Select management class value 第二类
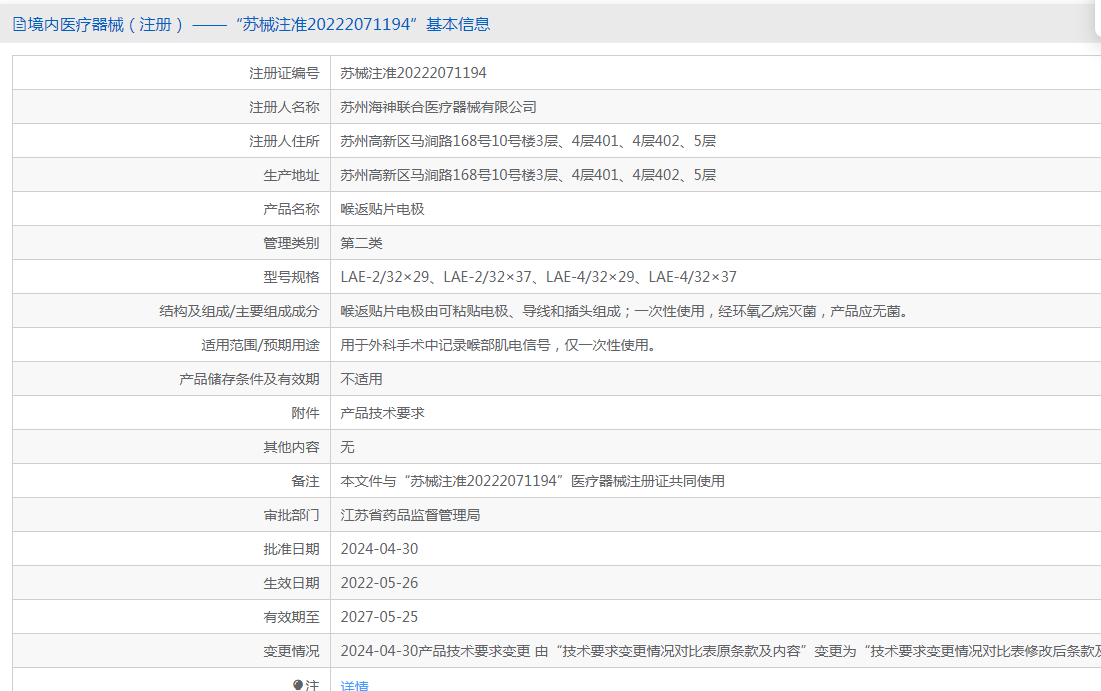The width and height of the screenshot is (1101, 691). coord(361,243)
